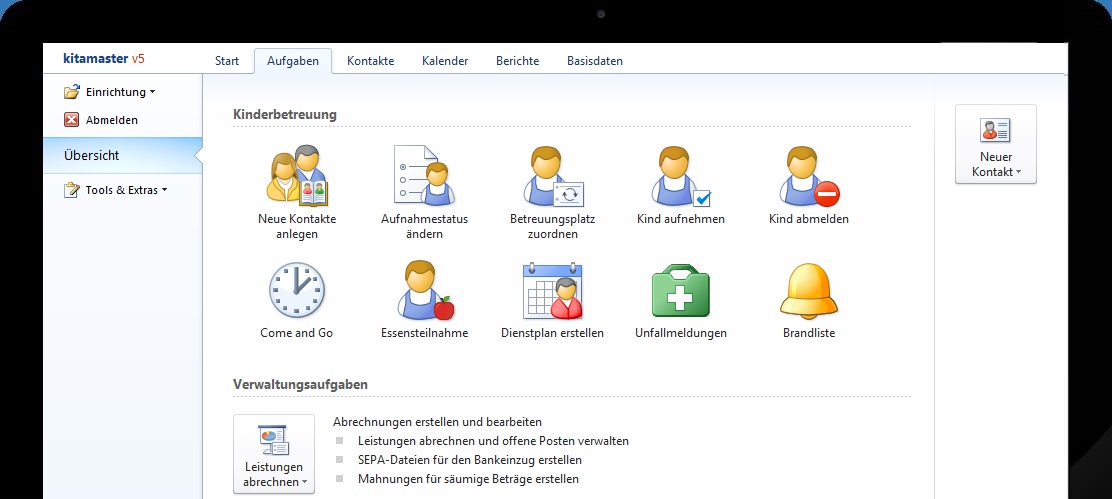Click the Kind abmelden icon
The height and width of the screenshot is (499, 1112).
[x=809, y=176]
